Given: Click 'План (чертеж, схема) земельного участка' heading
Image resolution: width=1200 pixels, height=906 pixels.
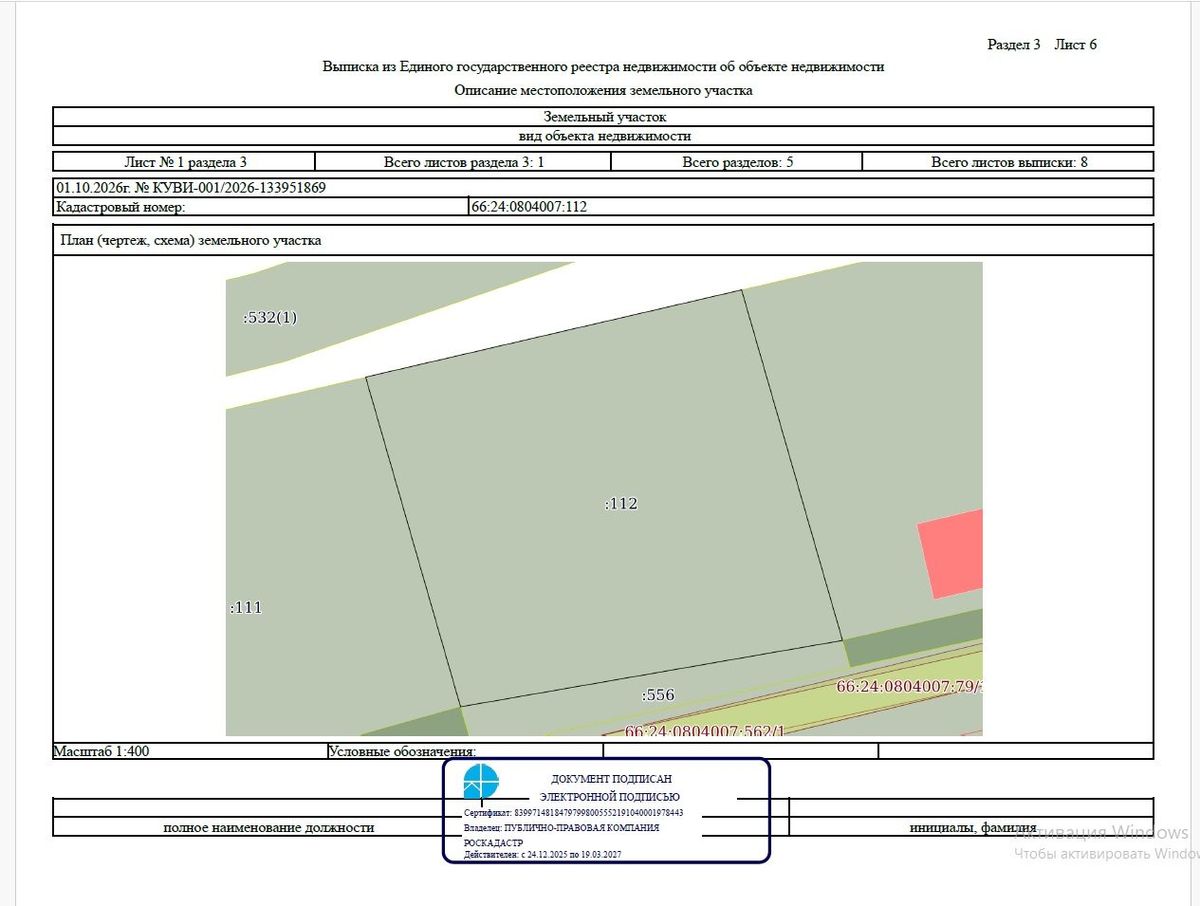Looking at the screenshot, I should tap(191, 240).
